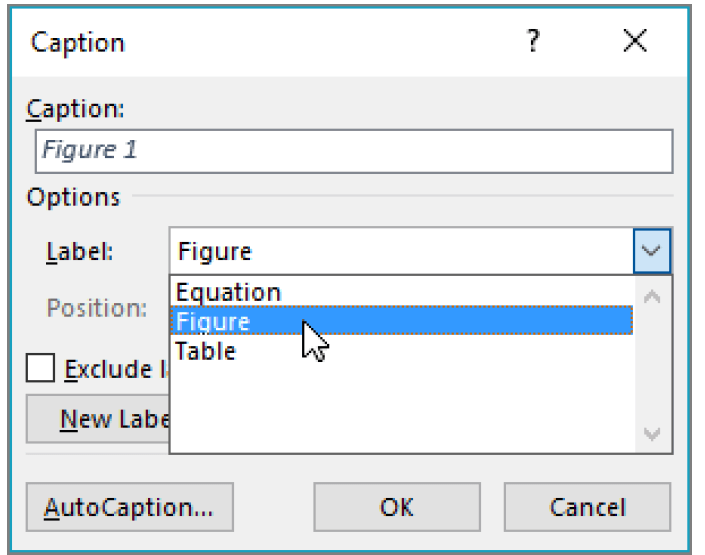Collapse the Label list via its chevron arrow

tap(651, 251)
